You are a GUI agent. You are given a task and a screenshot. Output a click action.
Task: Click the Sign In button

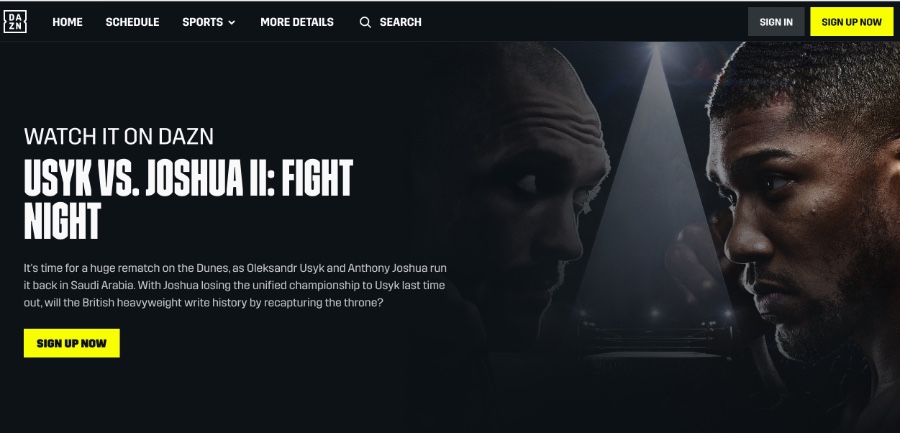(776, 22)
